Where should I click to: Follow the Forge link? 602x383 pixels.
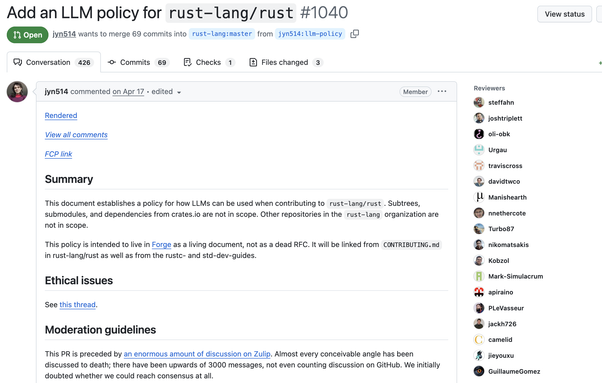161,244
